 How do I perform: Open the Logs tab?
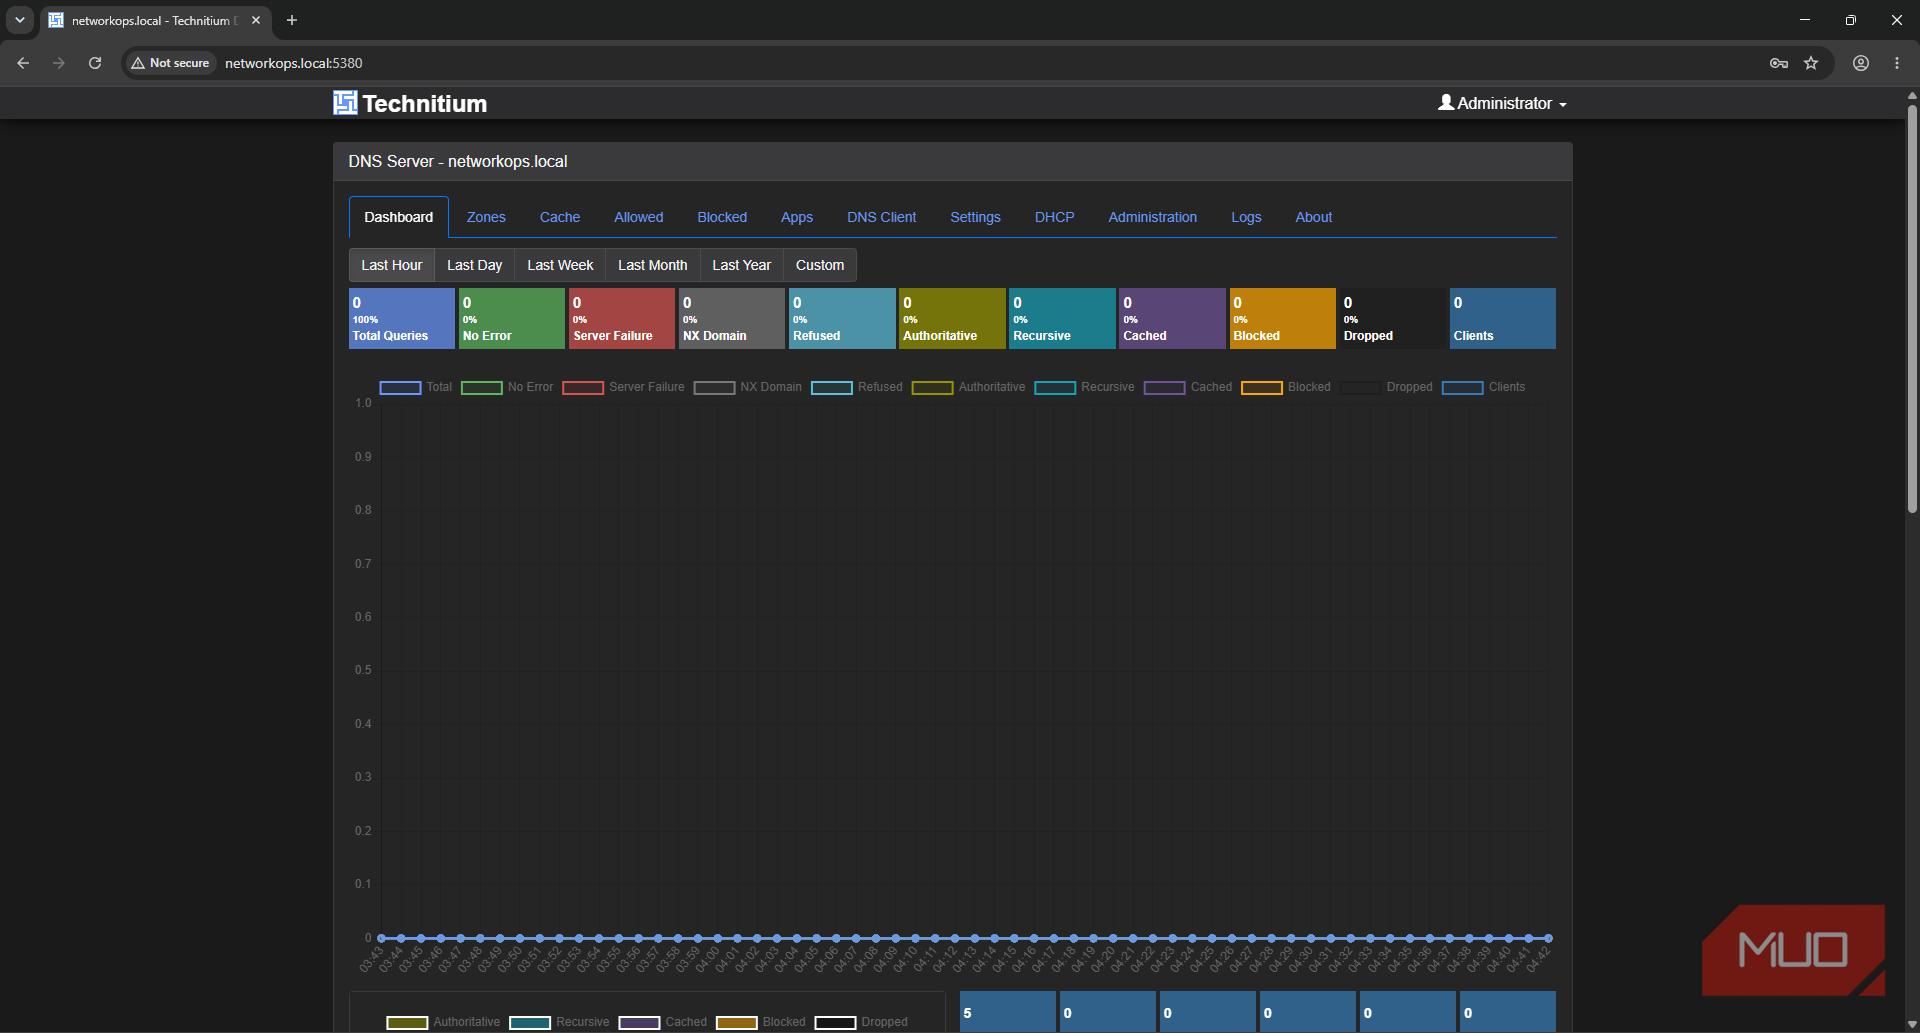[1246, 217]
